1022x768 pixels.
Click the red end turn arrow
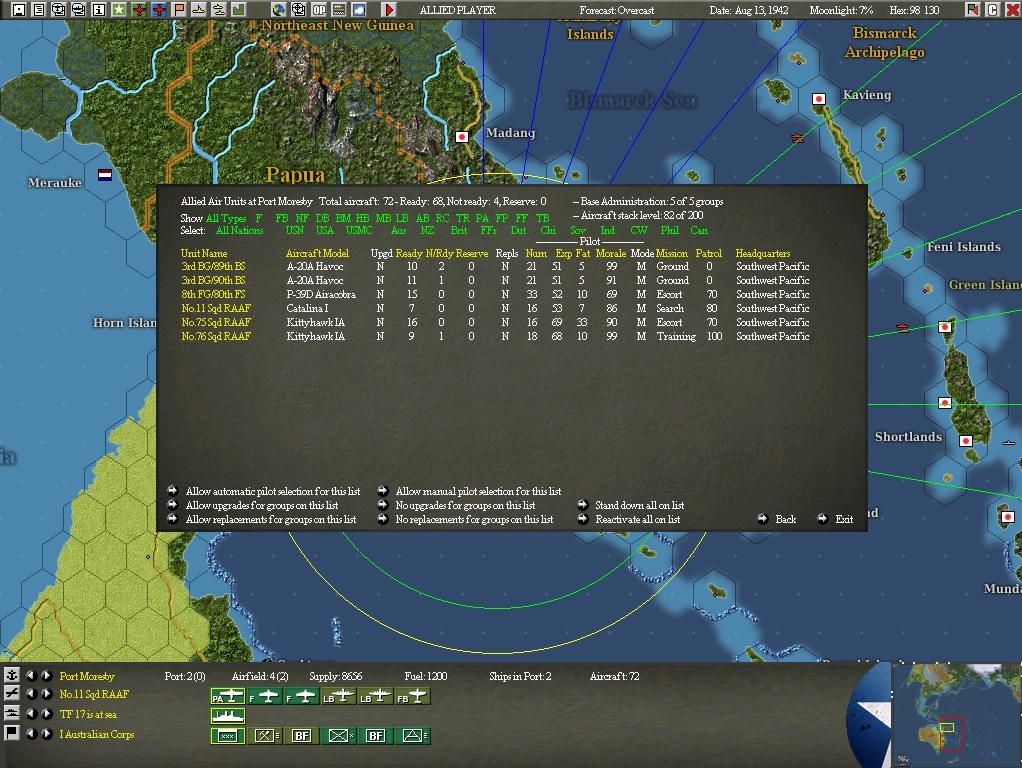(x=389, y=10)
